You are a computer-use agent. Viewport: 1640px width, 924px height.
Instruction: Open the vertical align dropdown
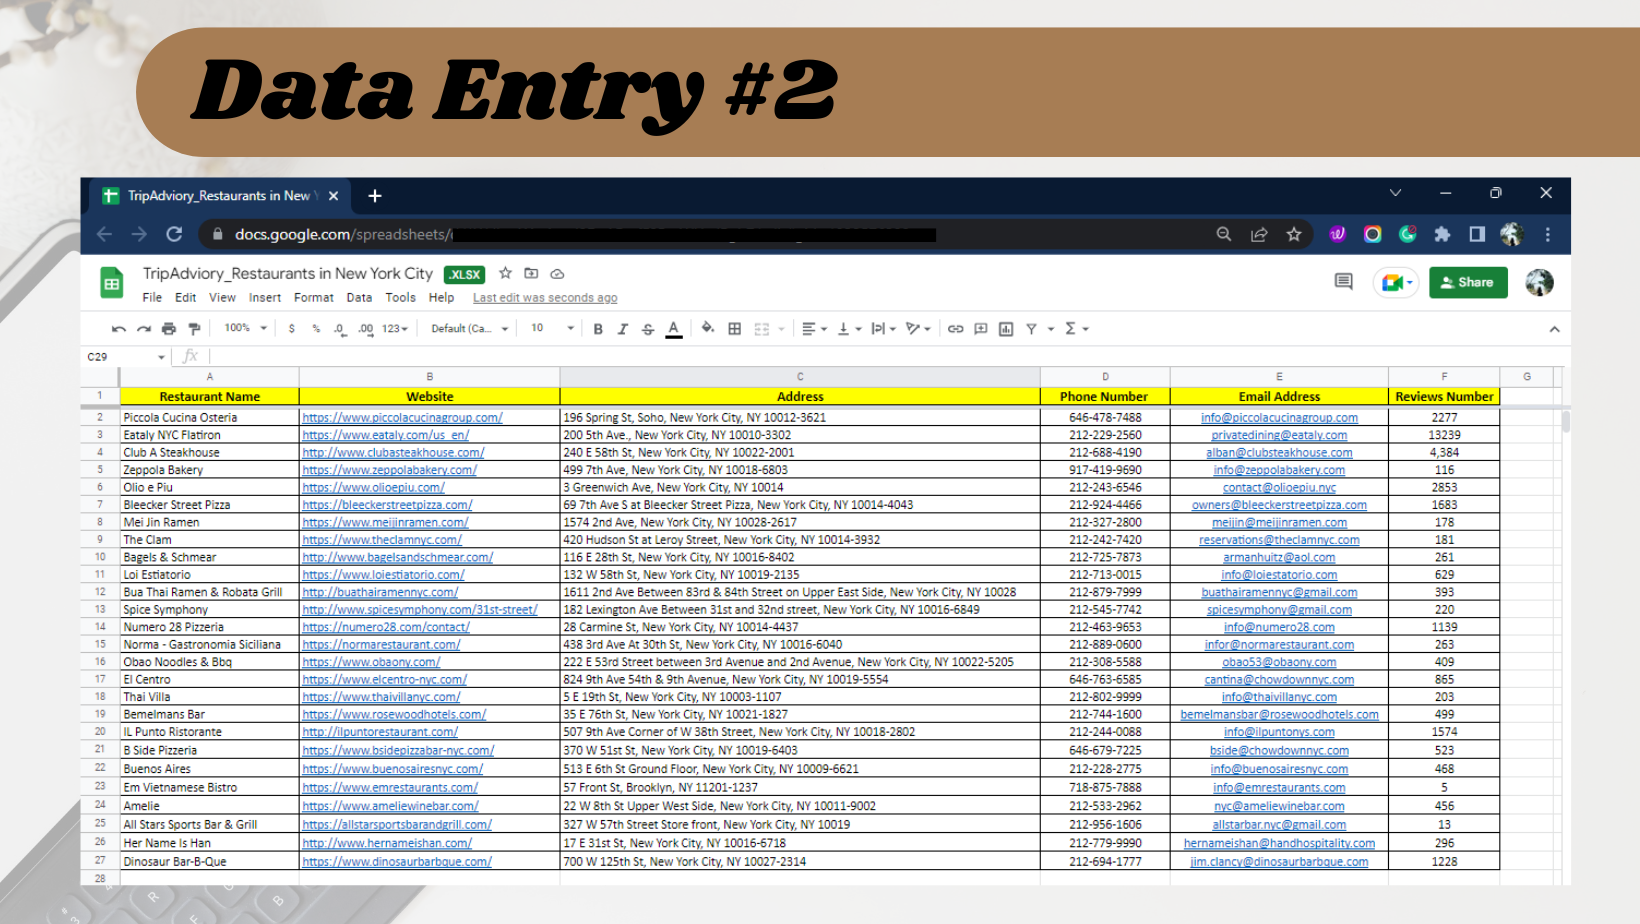click(848, 328)
